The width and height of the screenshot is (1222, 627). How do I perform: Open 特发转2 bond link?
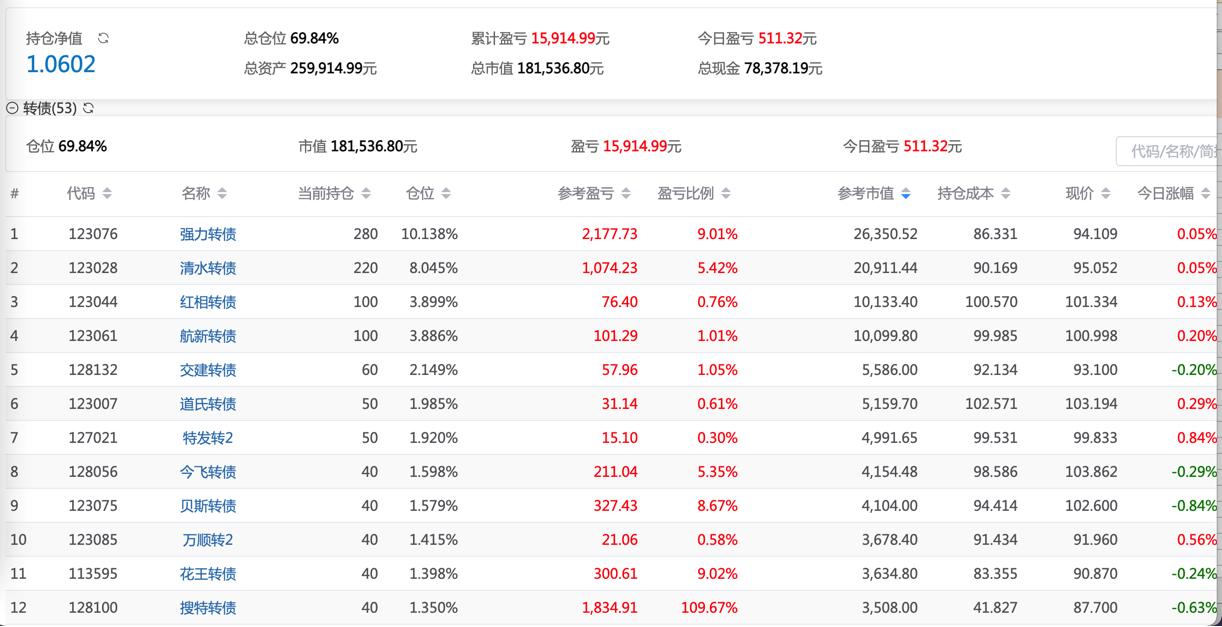coord(208,438)
